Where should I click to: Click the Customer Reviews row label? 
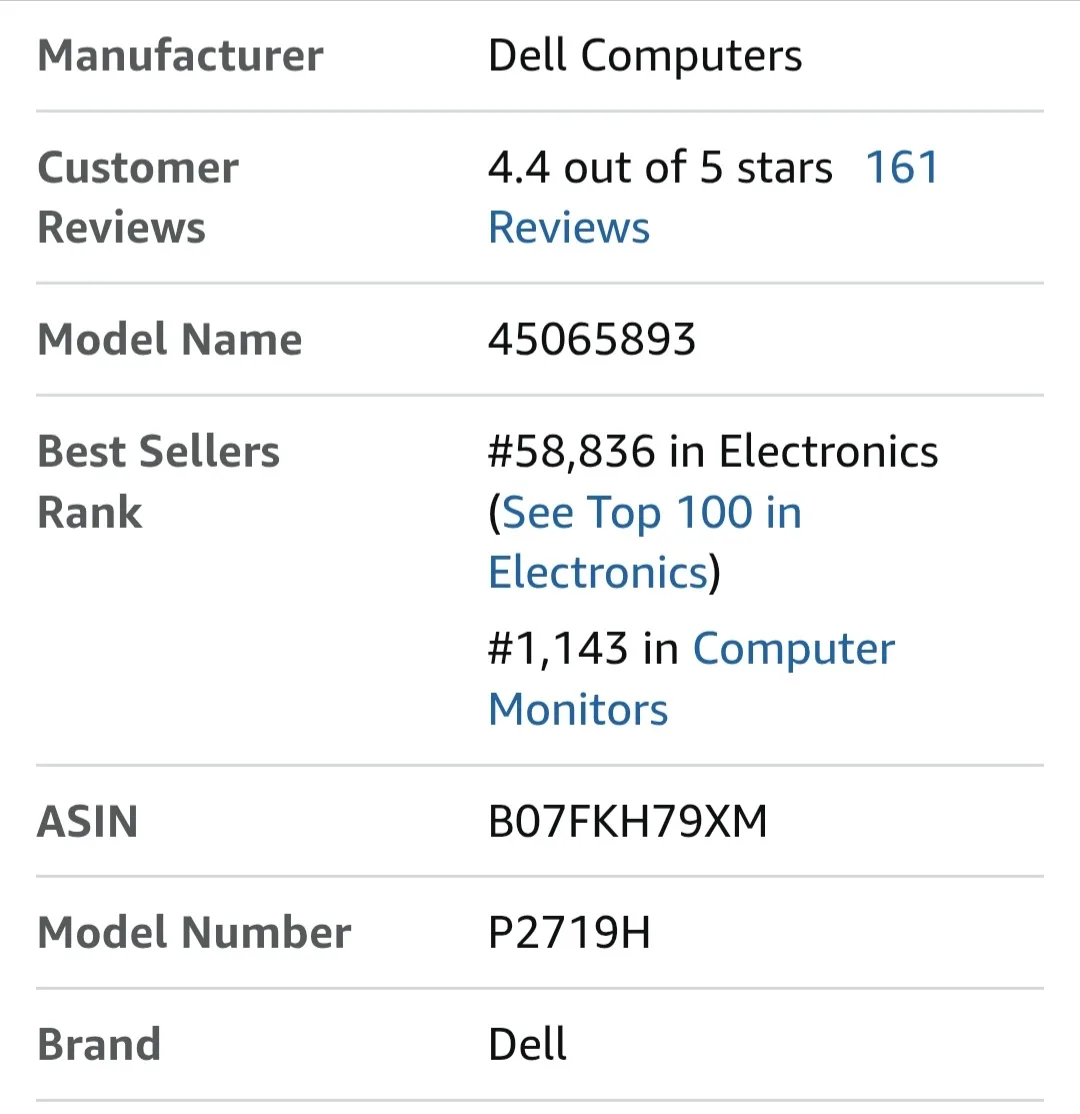tap(138, 197)
